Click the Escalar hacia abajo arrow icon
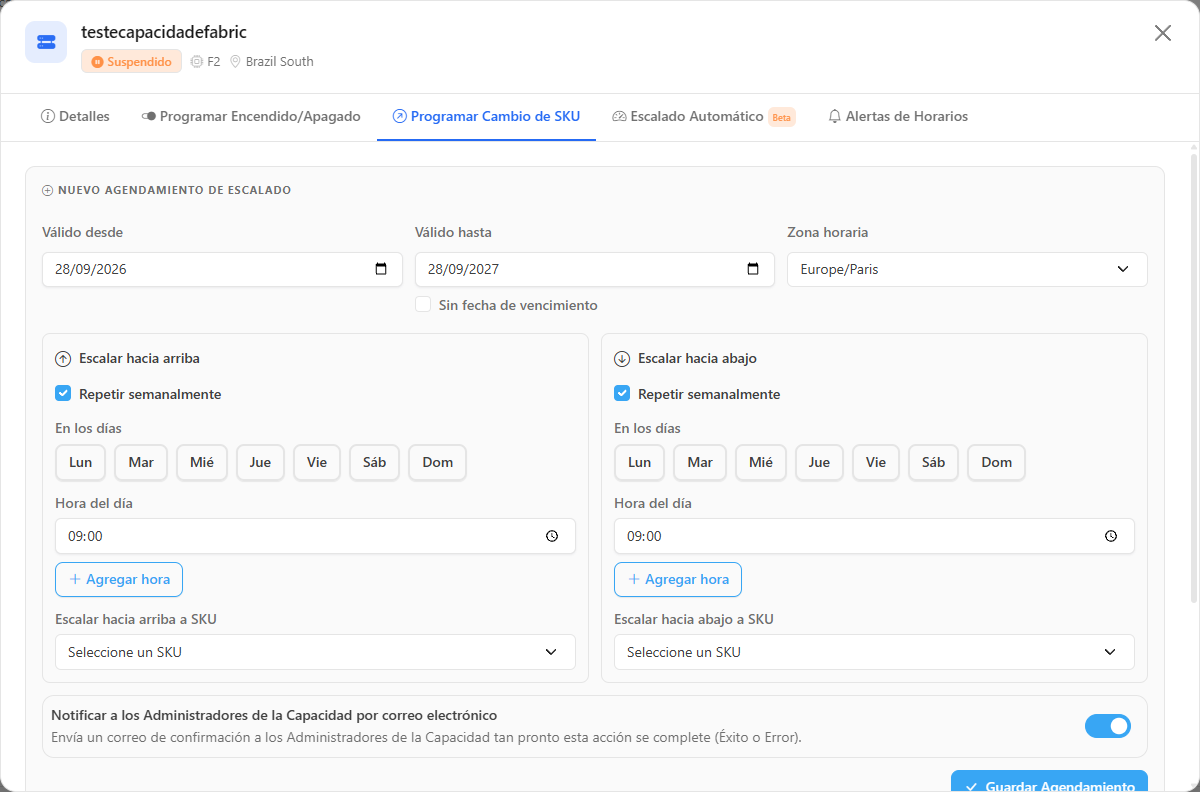 (622, 358)
